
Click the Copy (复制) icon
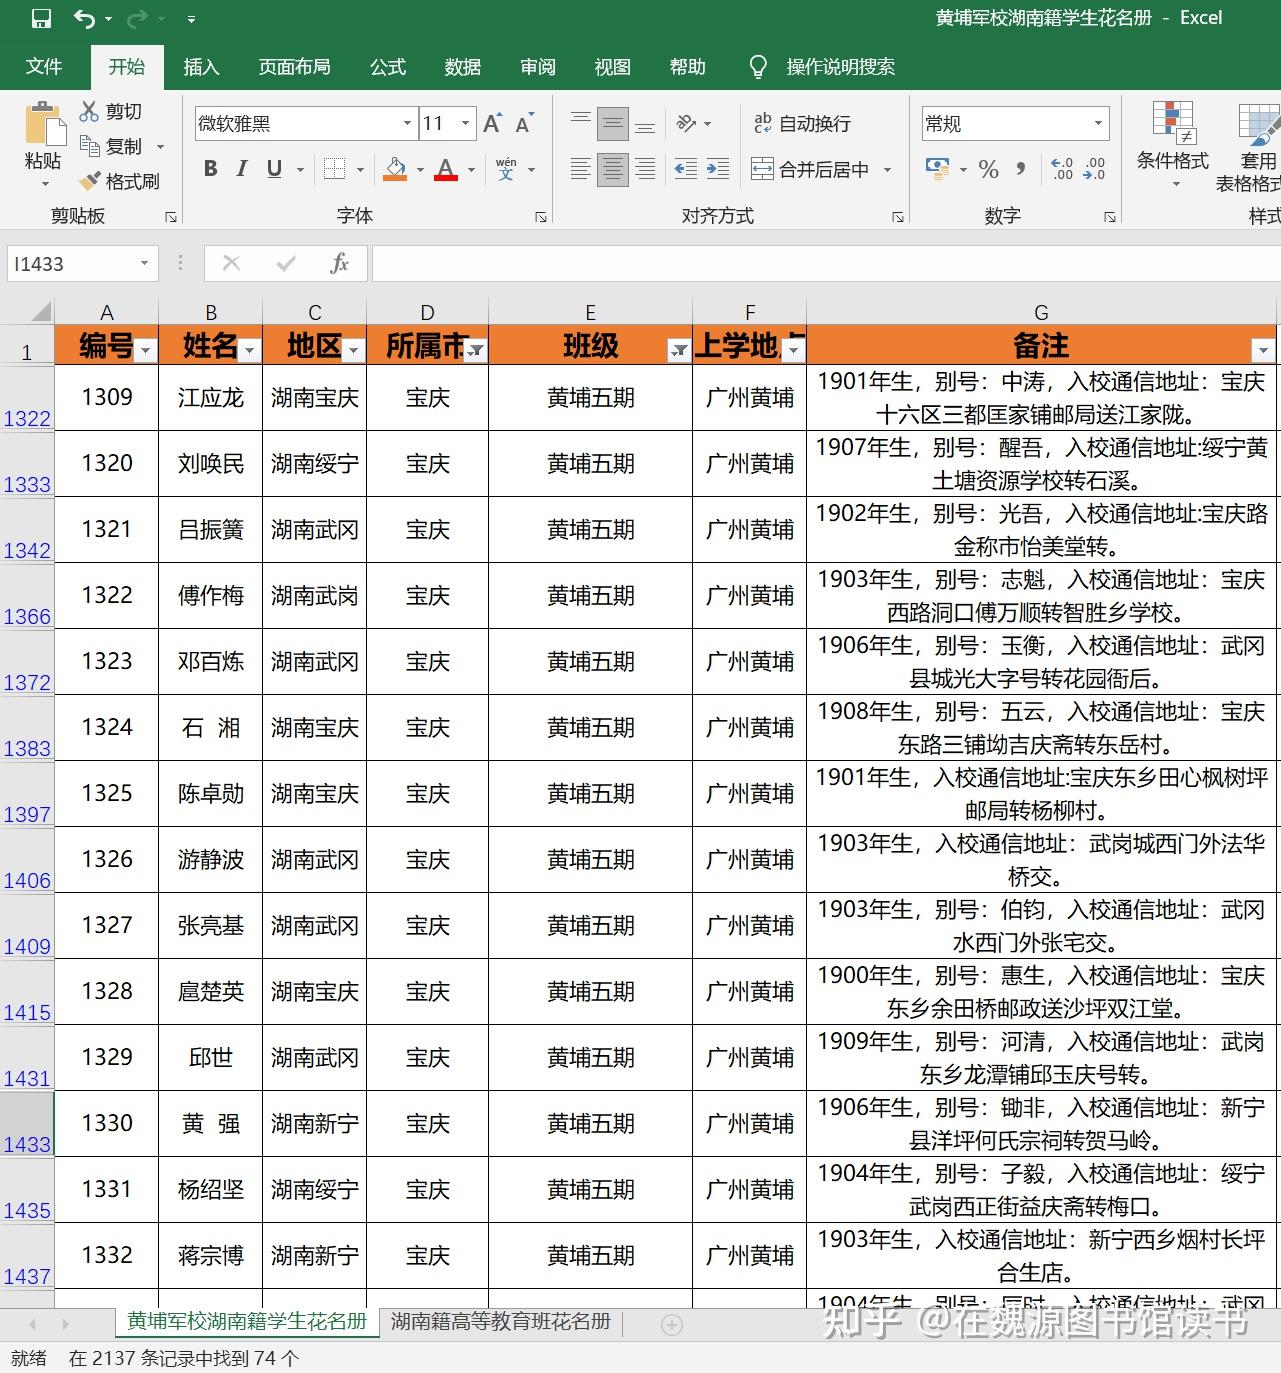pos(90,146)
